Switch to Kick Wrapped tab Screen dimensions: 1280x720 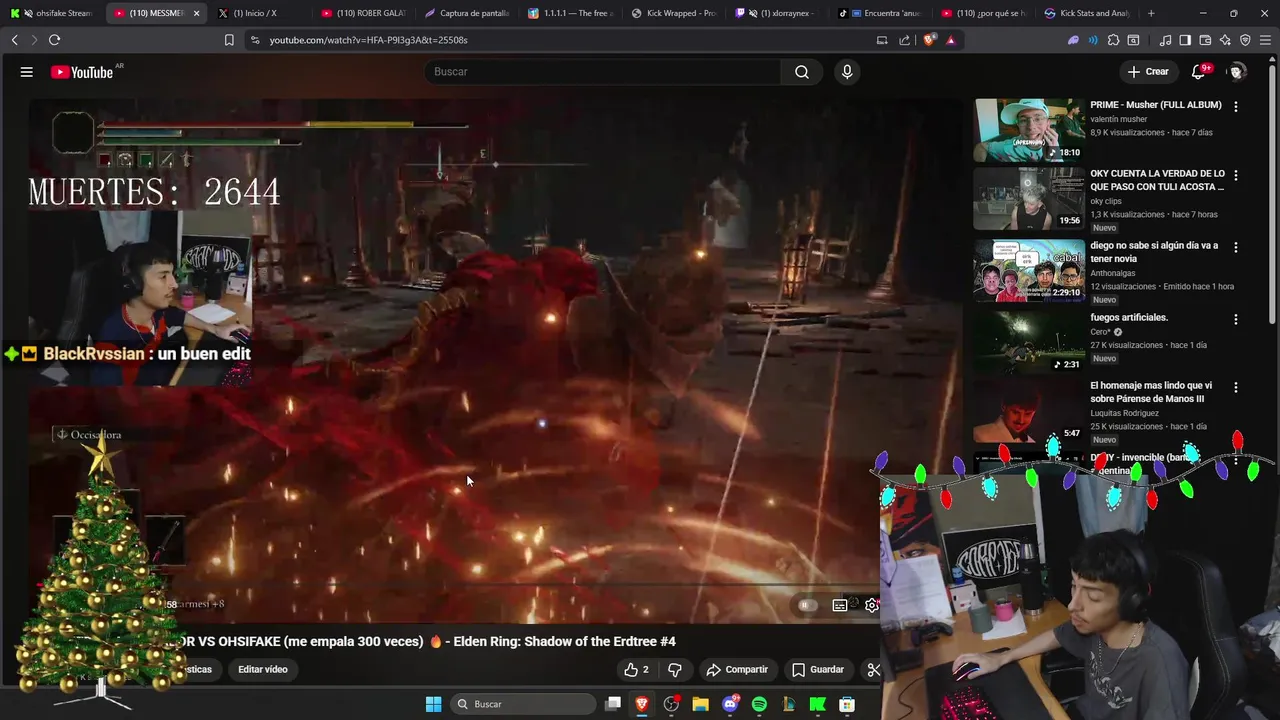(674, 13)
